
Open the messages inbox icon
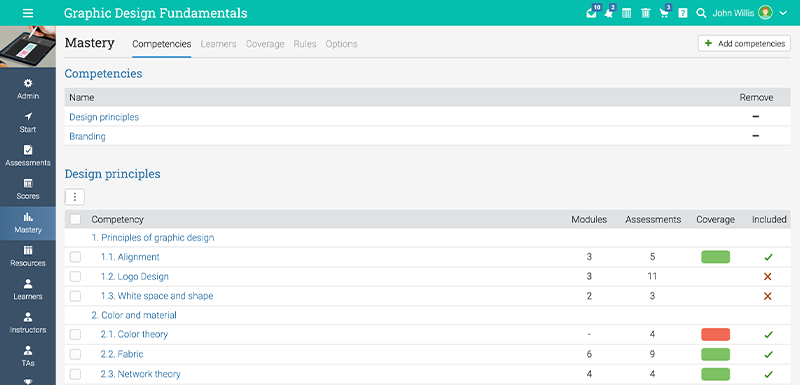click(592, 13)
